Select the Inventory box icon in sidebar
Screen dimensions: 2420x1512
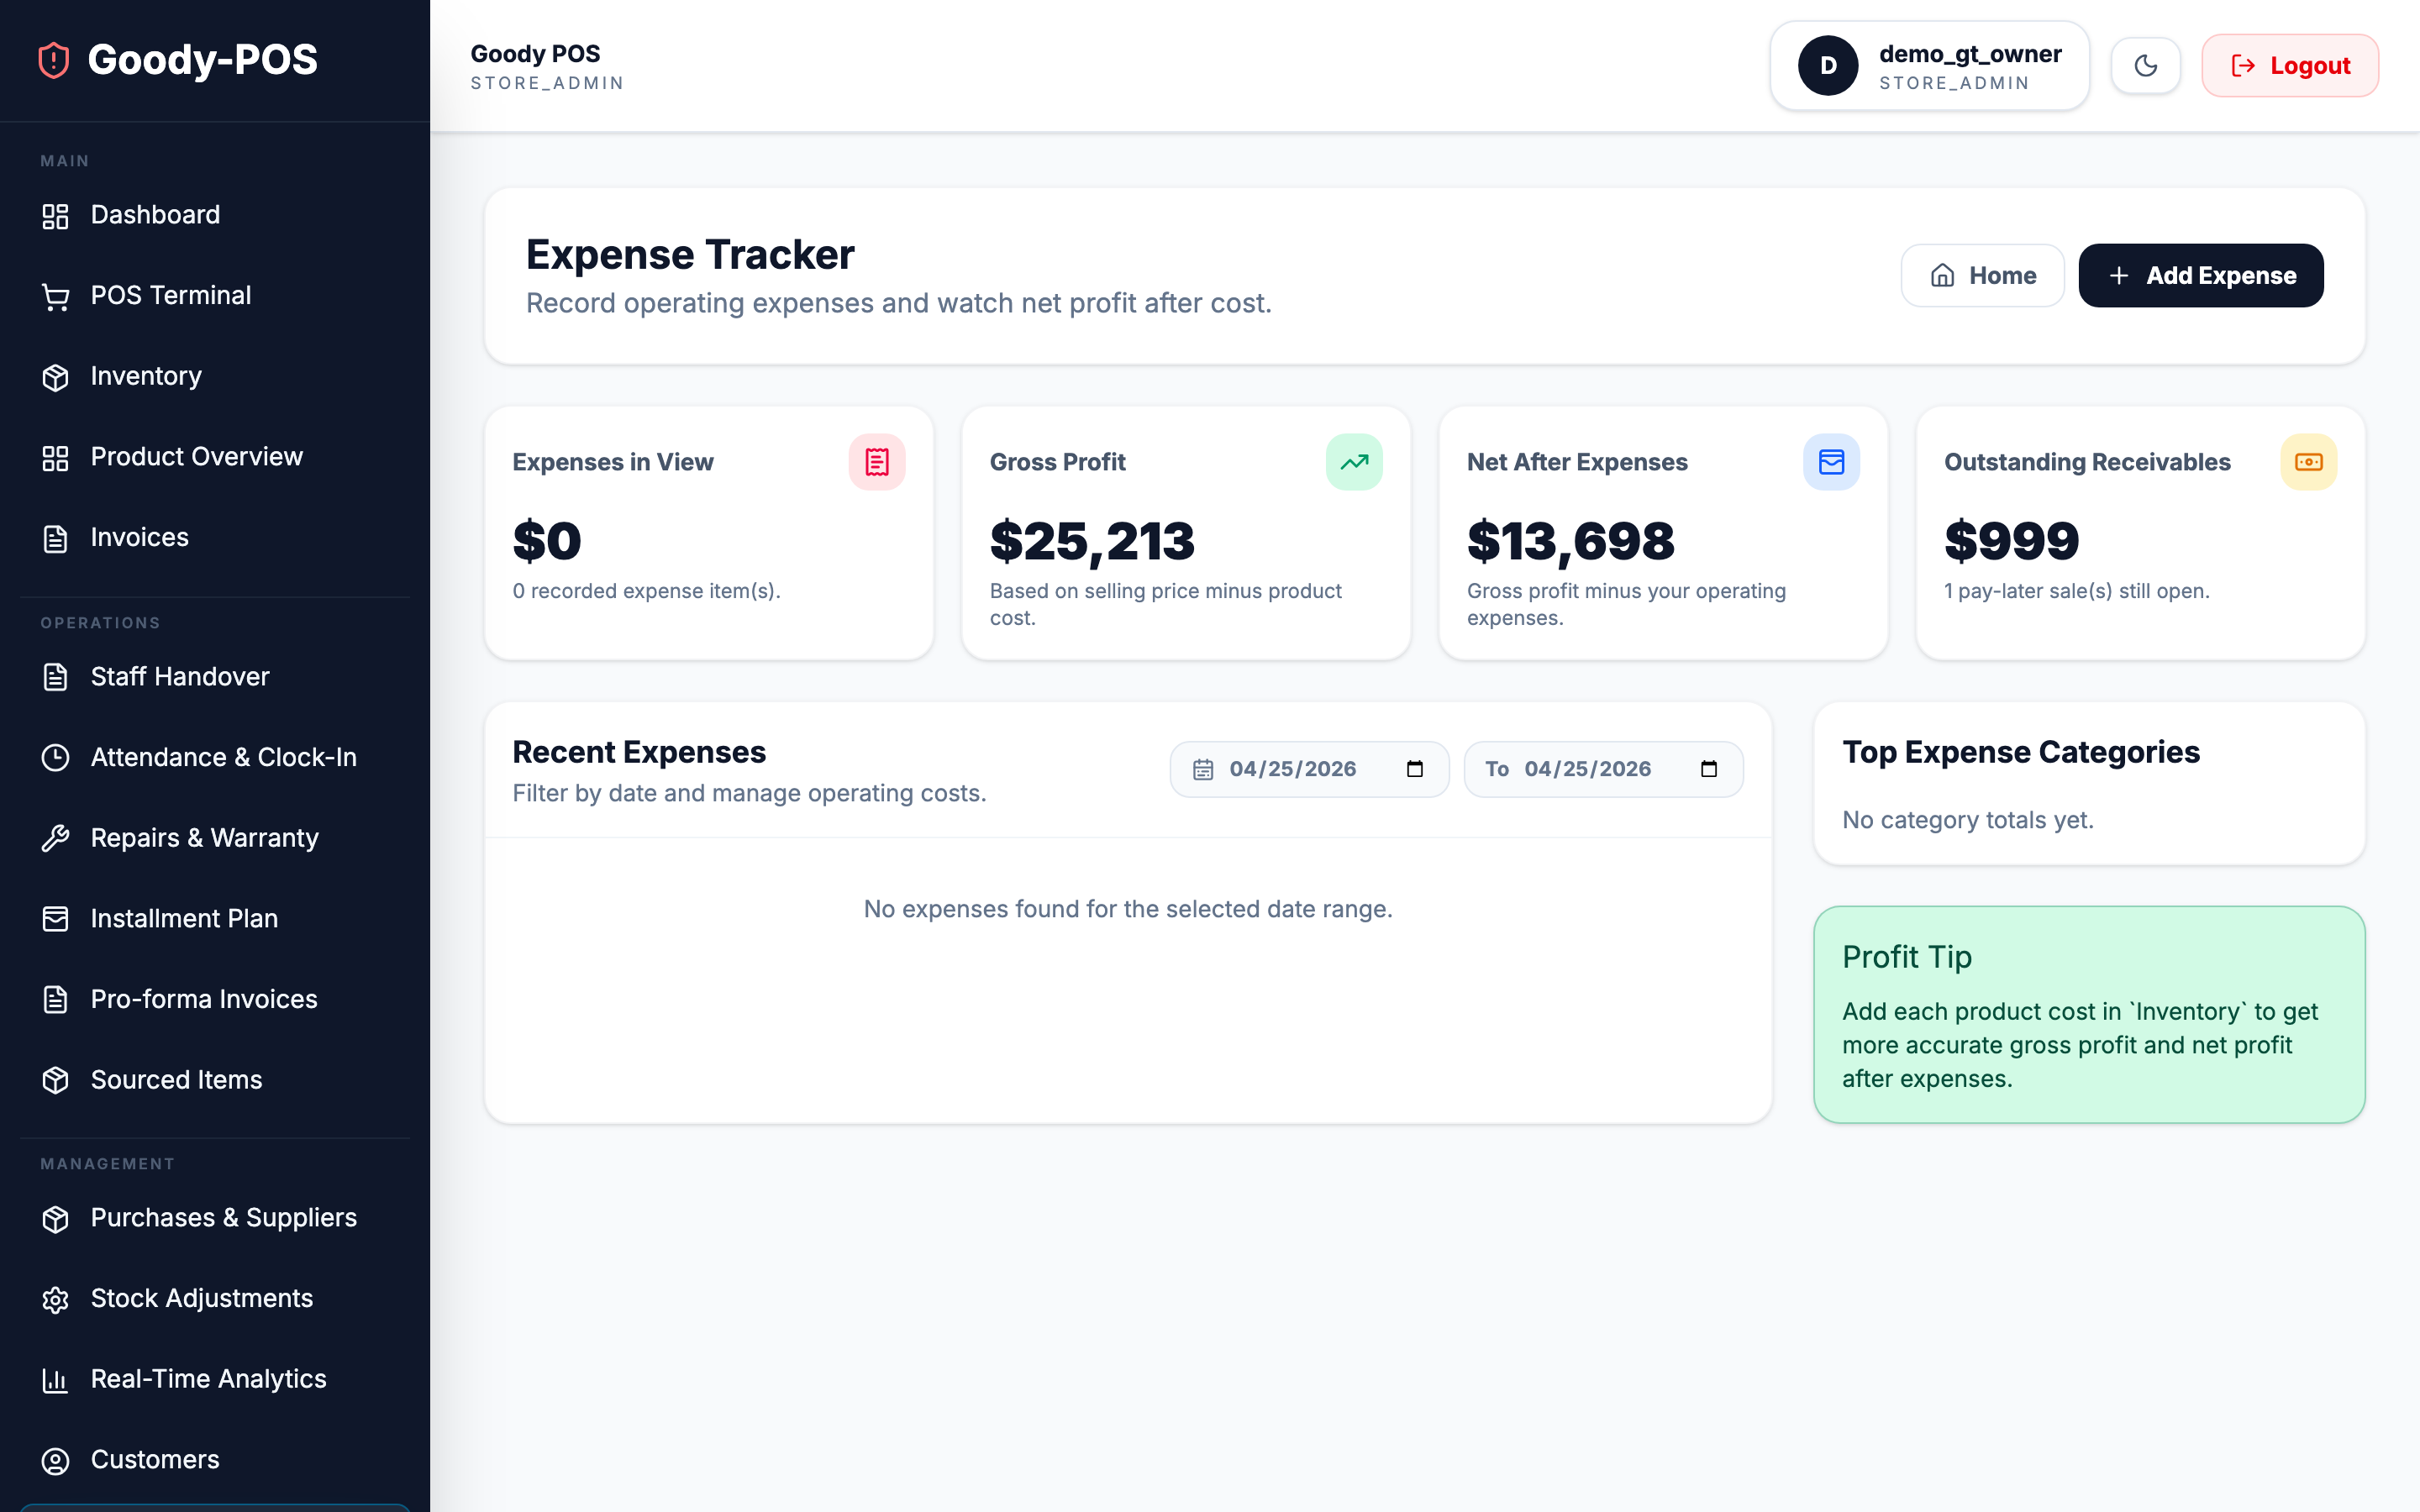(55, 377)
